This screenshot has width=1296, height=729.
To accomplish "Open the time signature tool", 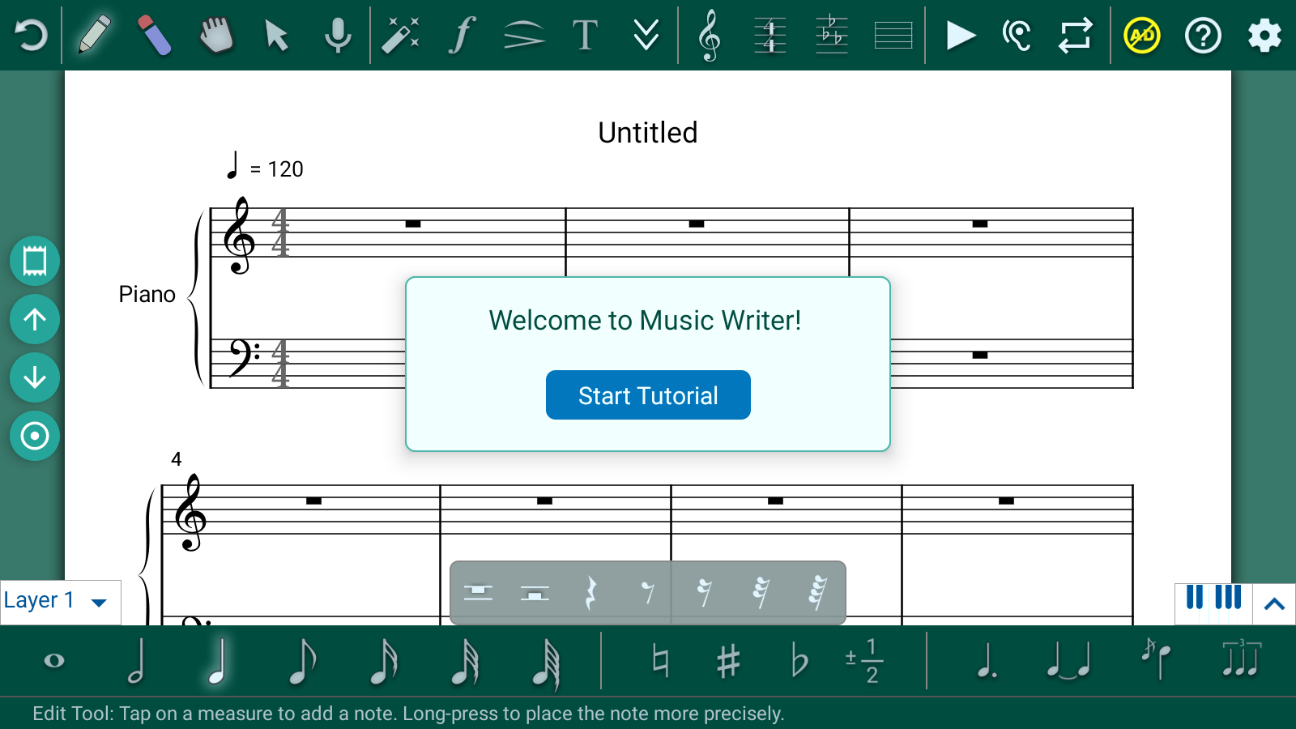I will tap(770, 35).
